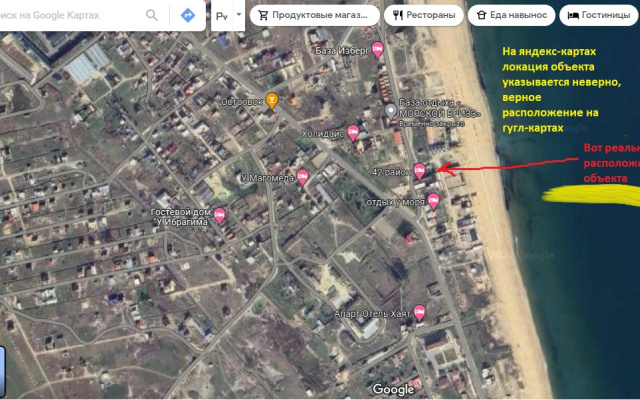Click the Временно закрыто status text

click(x=432, y=123)
